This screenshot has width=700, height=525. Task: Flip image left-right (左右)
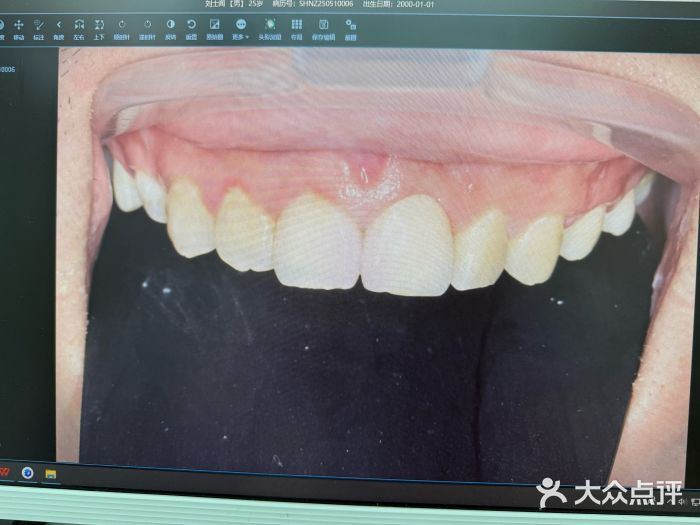point(79,29)
